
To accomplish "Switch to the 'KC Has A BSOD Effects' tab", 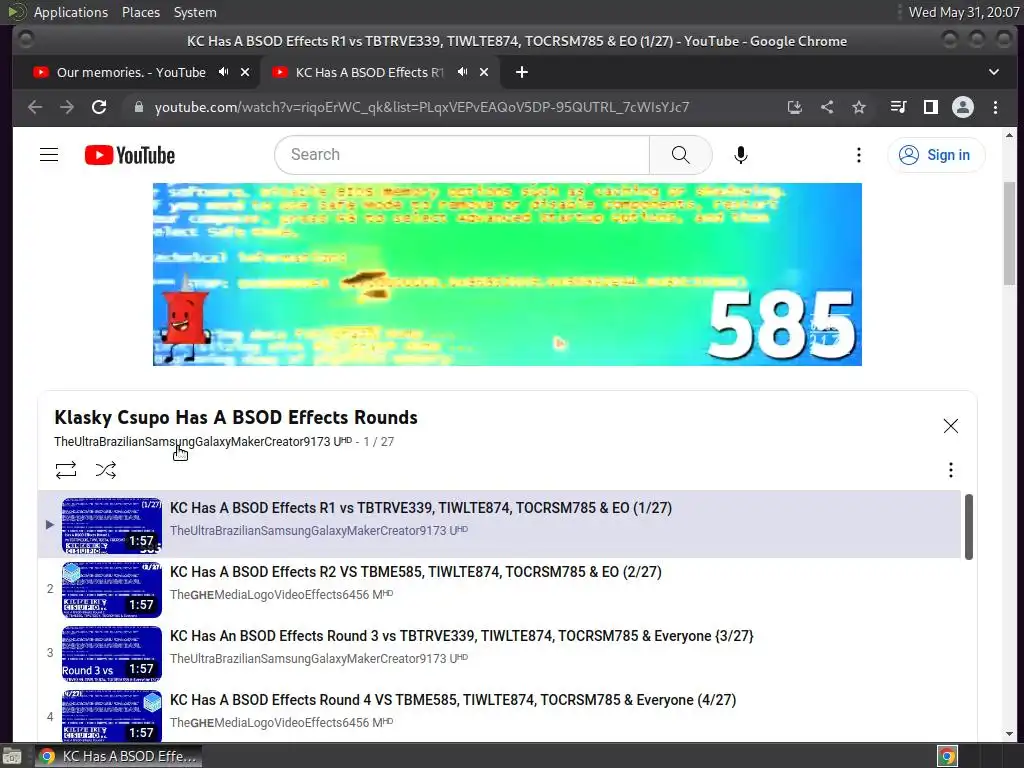I will (x=369, y=72).
